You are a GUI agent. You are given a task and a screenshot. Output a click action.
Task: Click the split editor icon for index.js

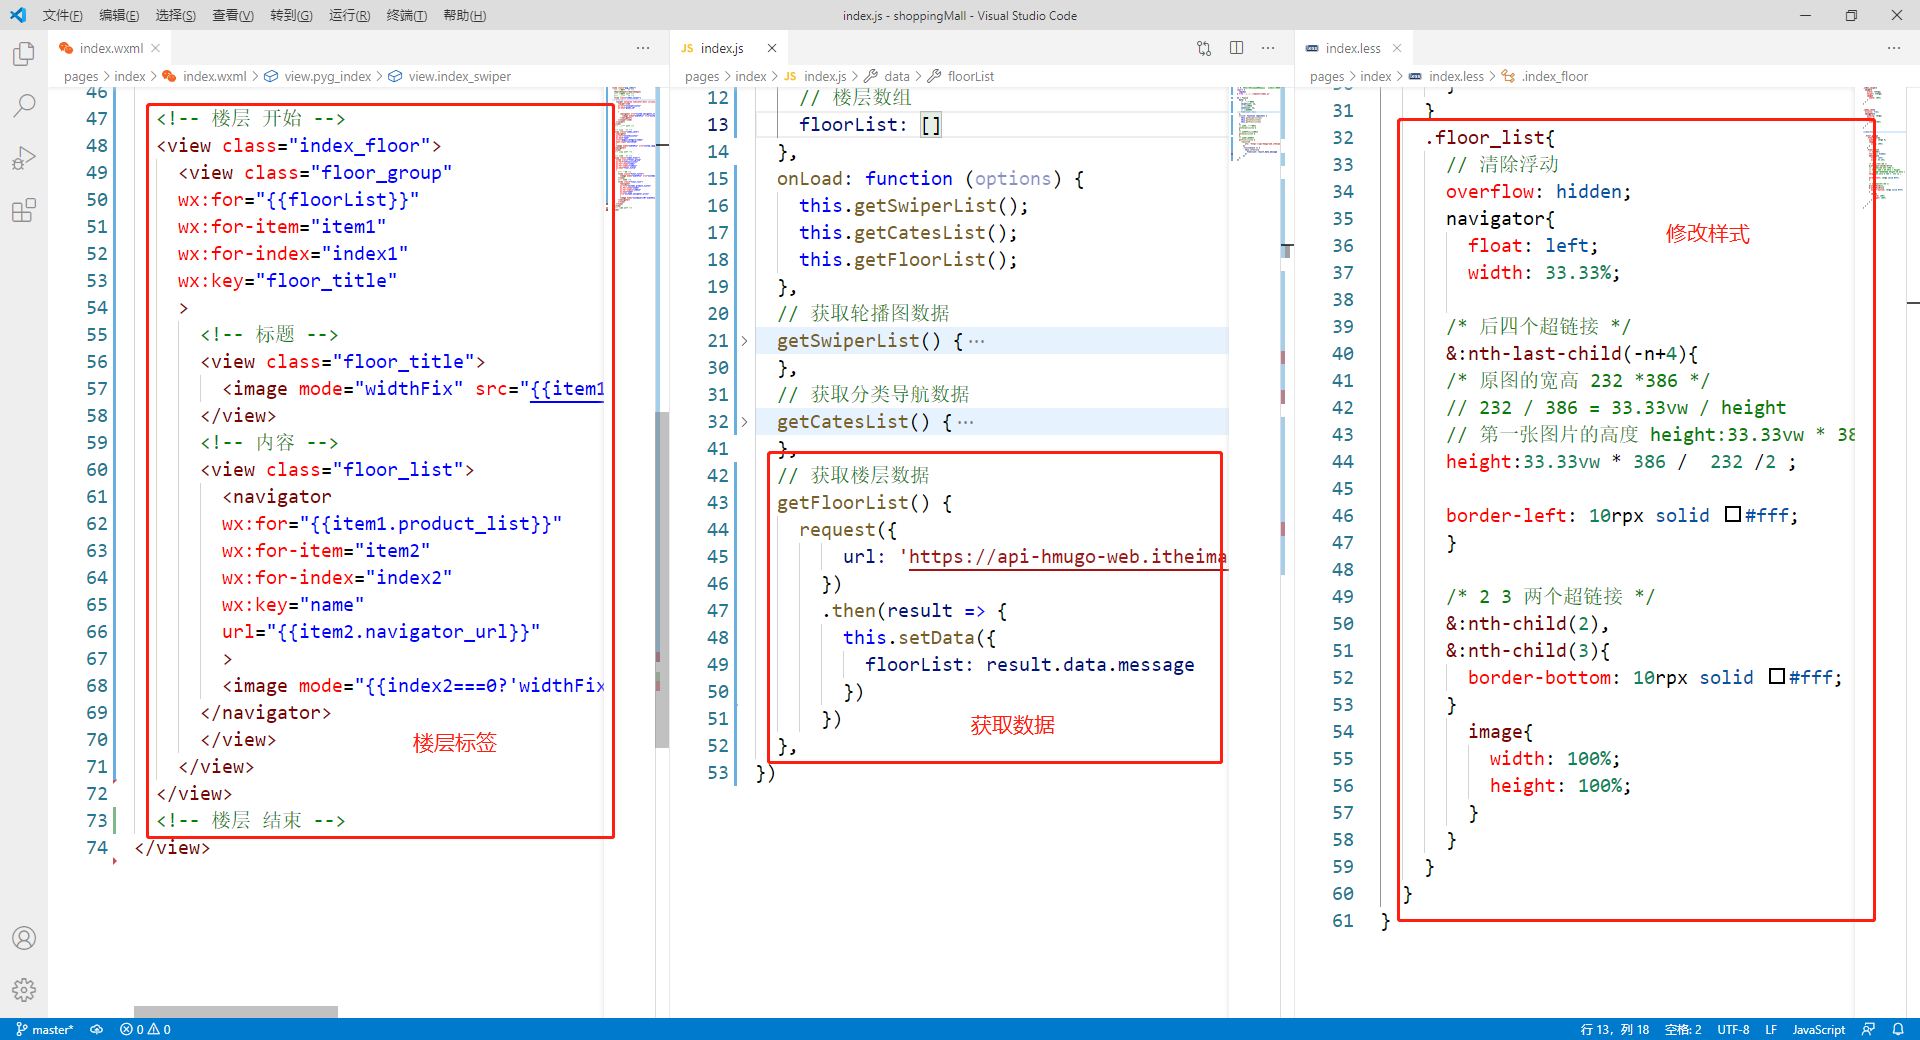click(x=1237, y=48)
